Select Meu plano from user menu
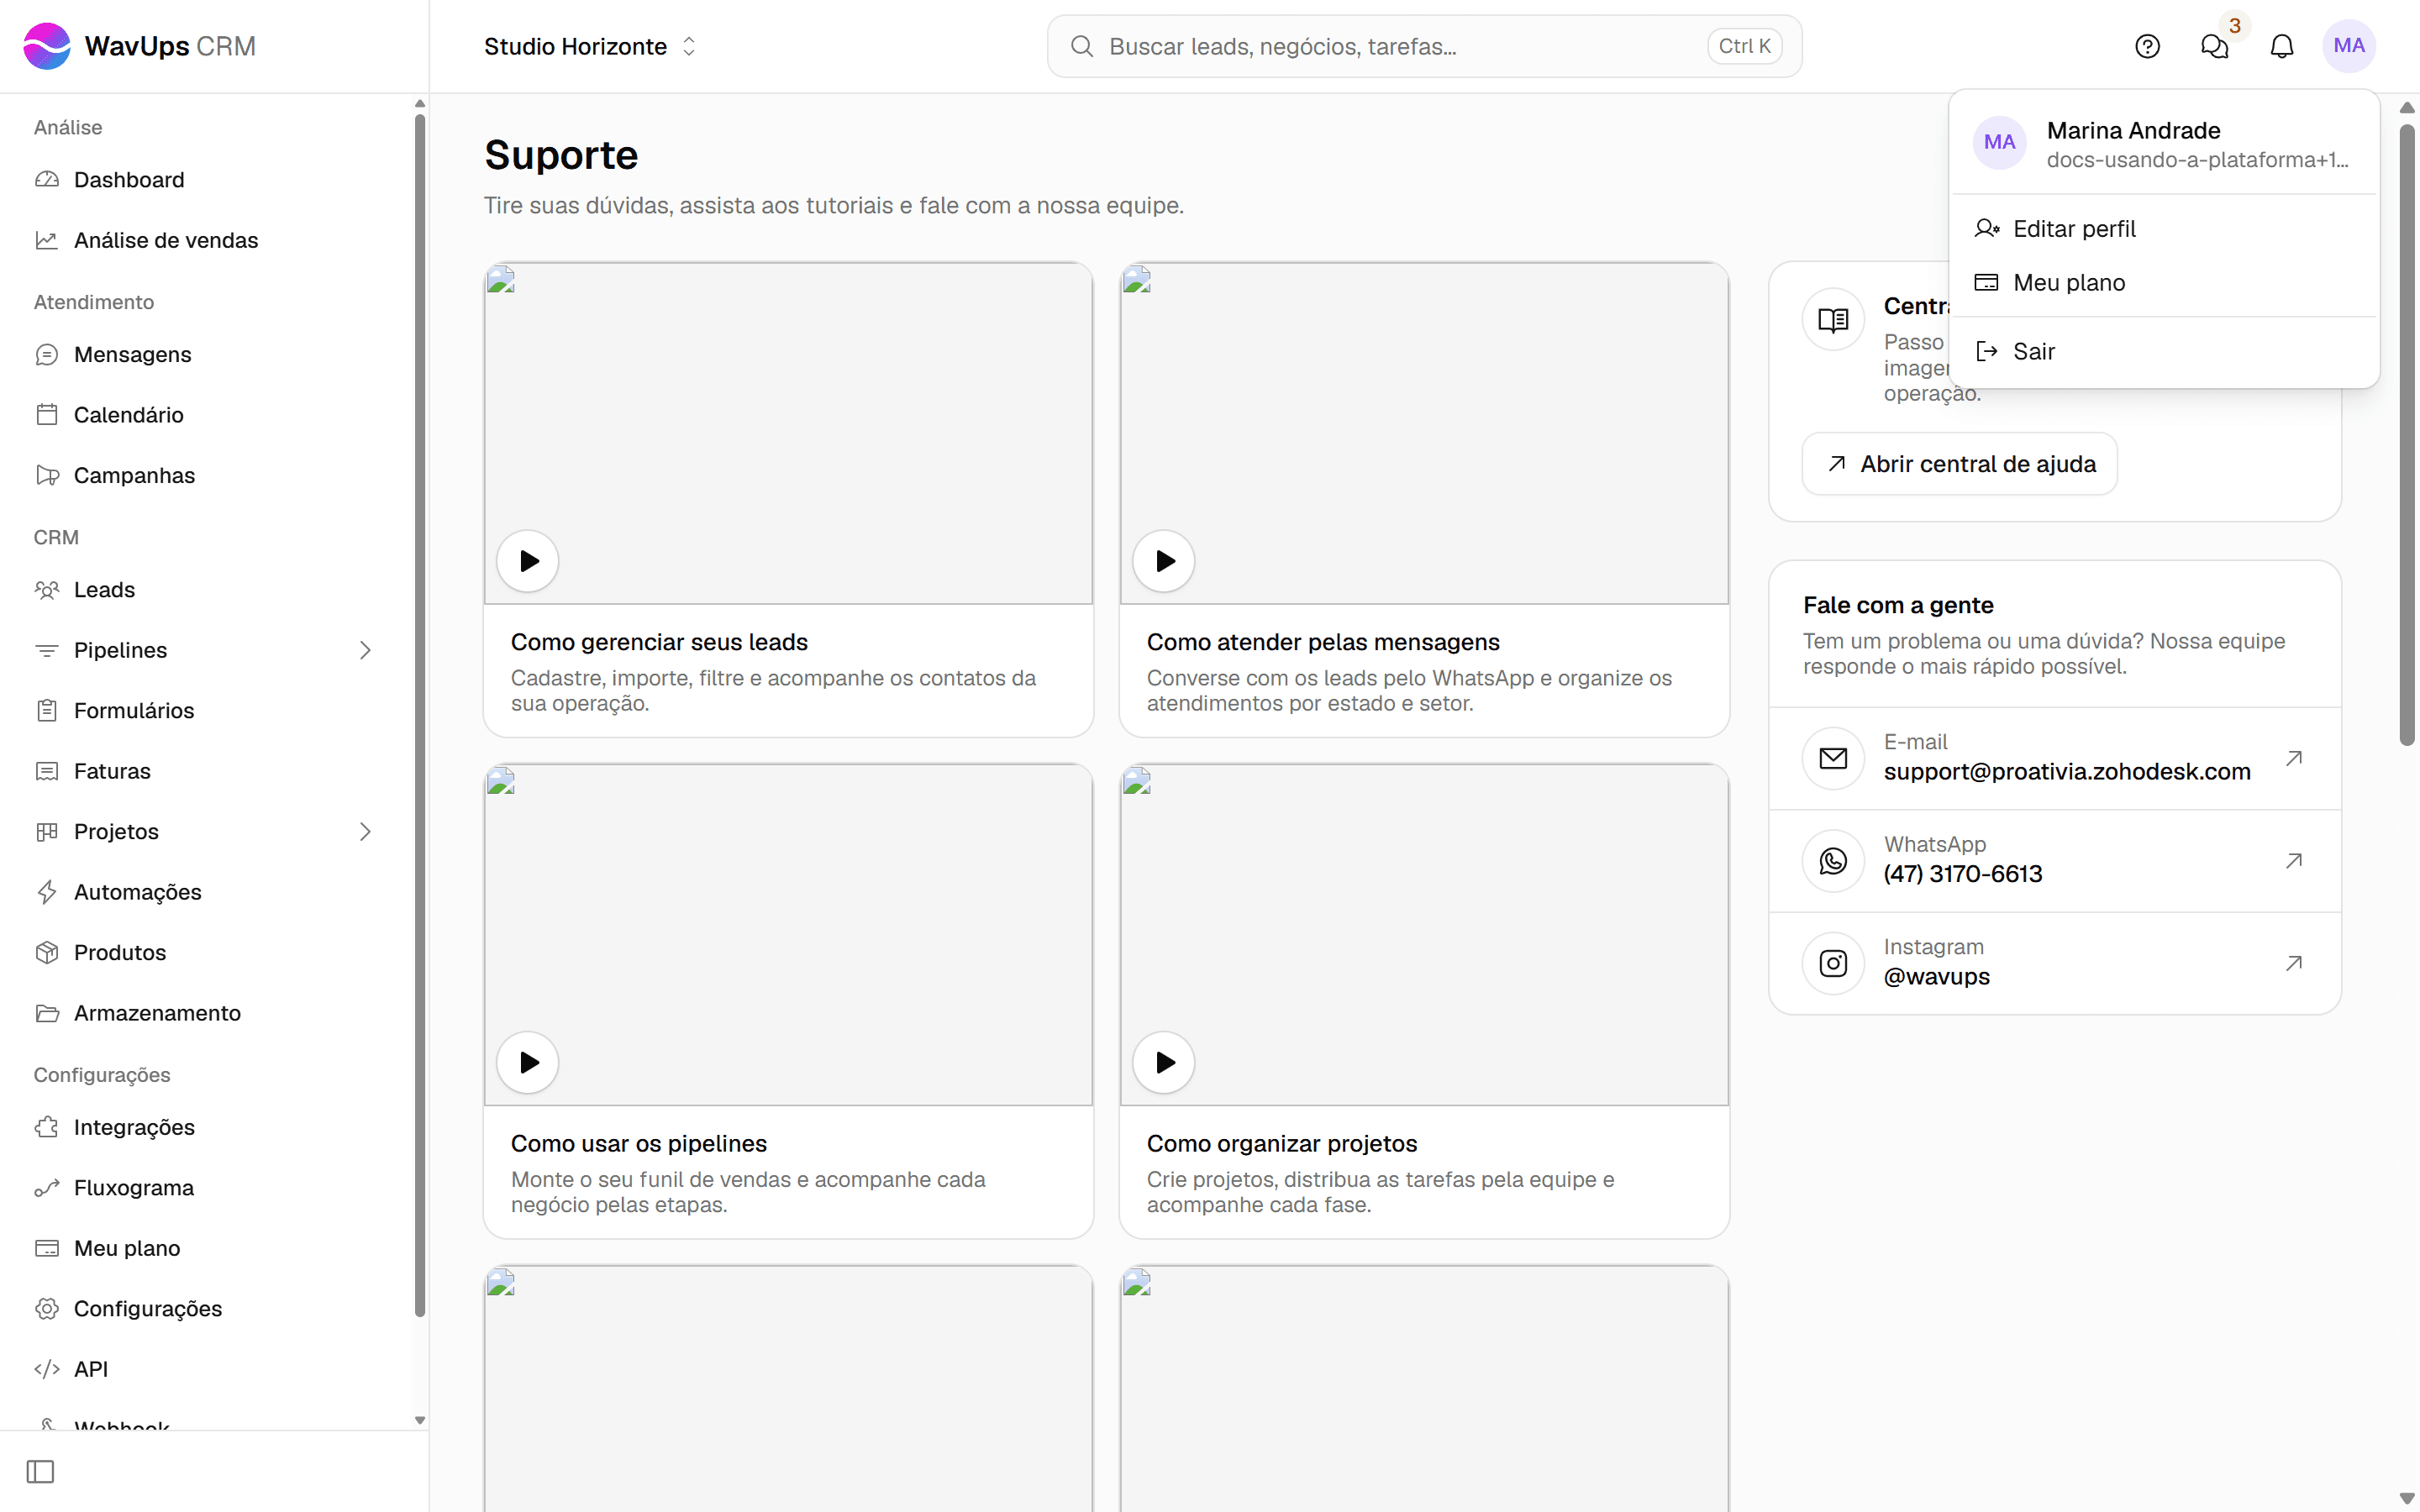 (x=2164, y=283)
